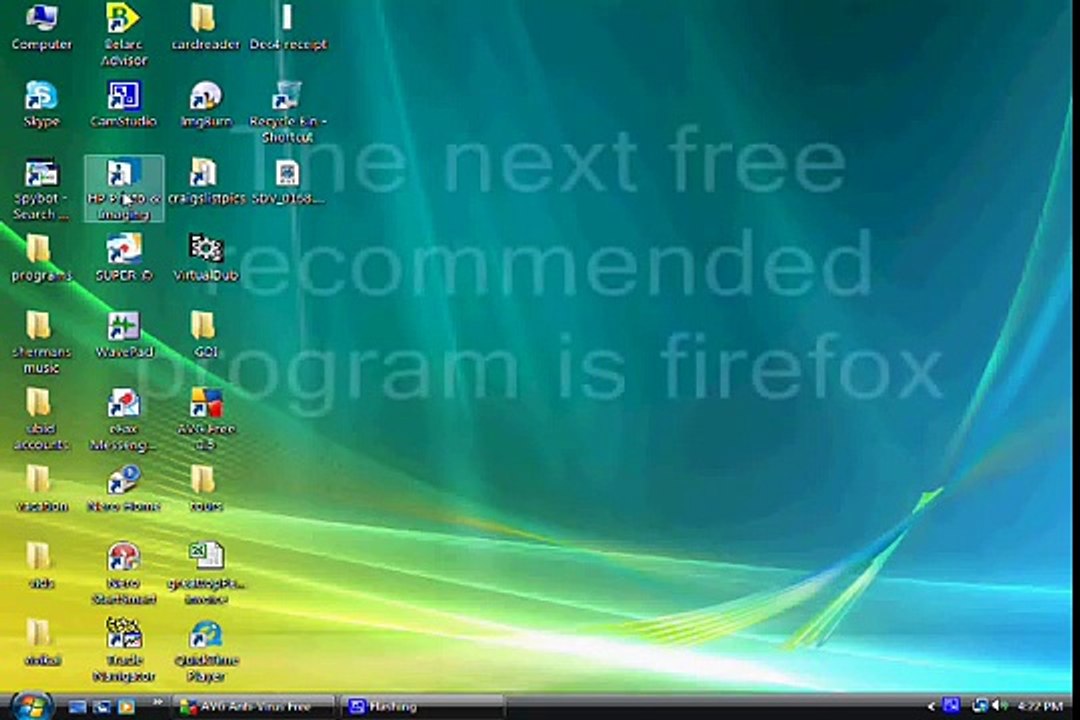Show hidden system tray icons
This screenshot has height=720, width=1080.
tap(931, 707)
